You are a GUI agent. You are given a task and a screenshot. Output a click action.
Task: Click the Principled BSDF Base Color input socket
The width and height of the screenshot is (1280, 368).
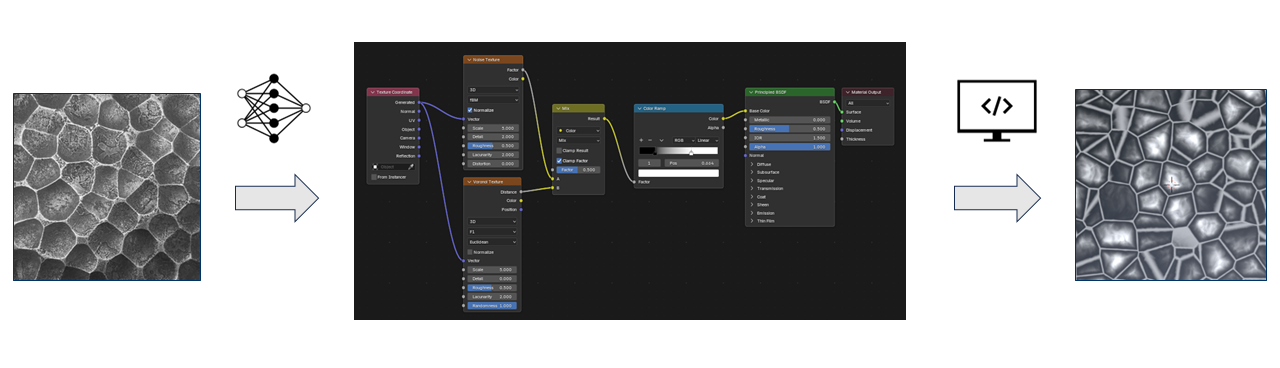[746, 111]
